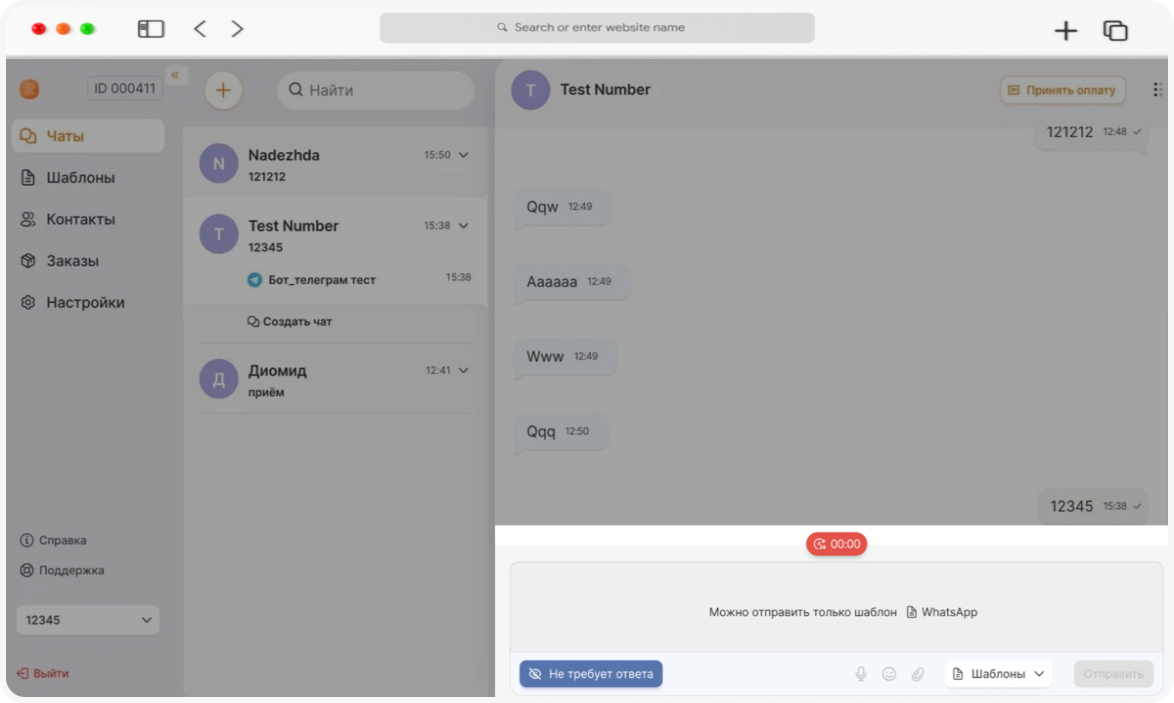This screenshot has width=1174, height=703.
Task: Toggle the 'Не требует ответа' button
Action: pyautogui.click(x=591, y=674)
